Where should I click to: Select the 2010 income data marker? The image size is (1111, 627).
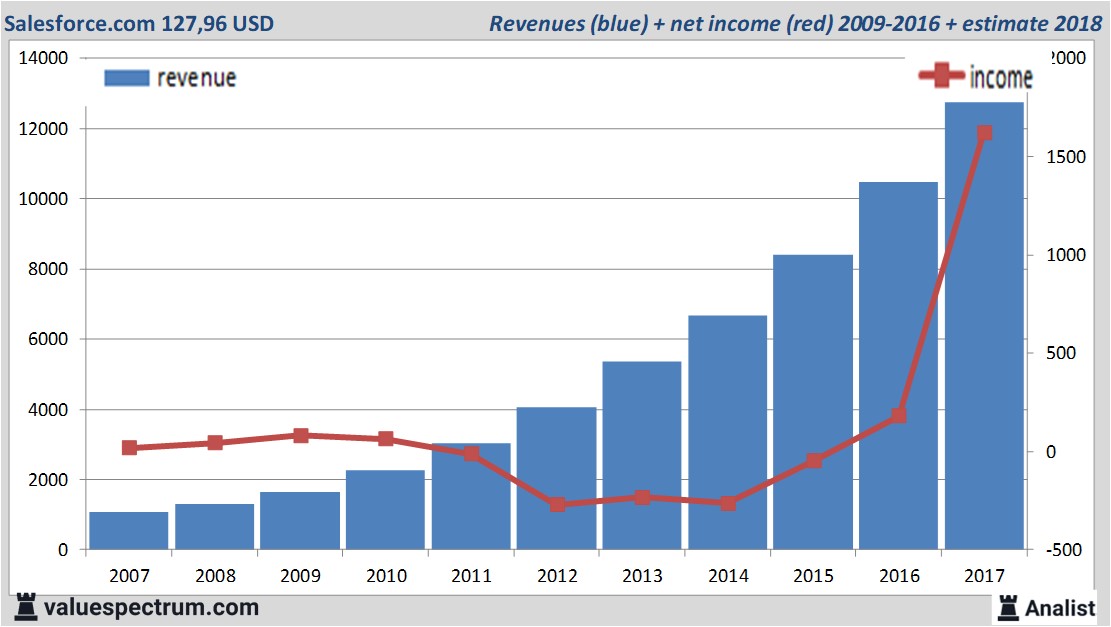pos(385,439)
